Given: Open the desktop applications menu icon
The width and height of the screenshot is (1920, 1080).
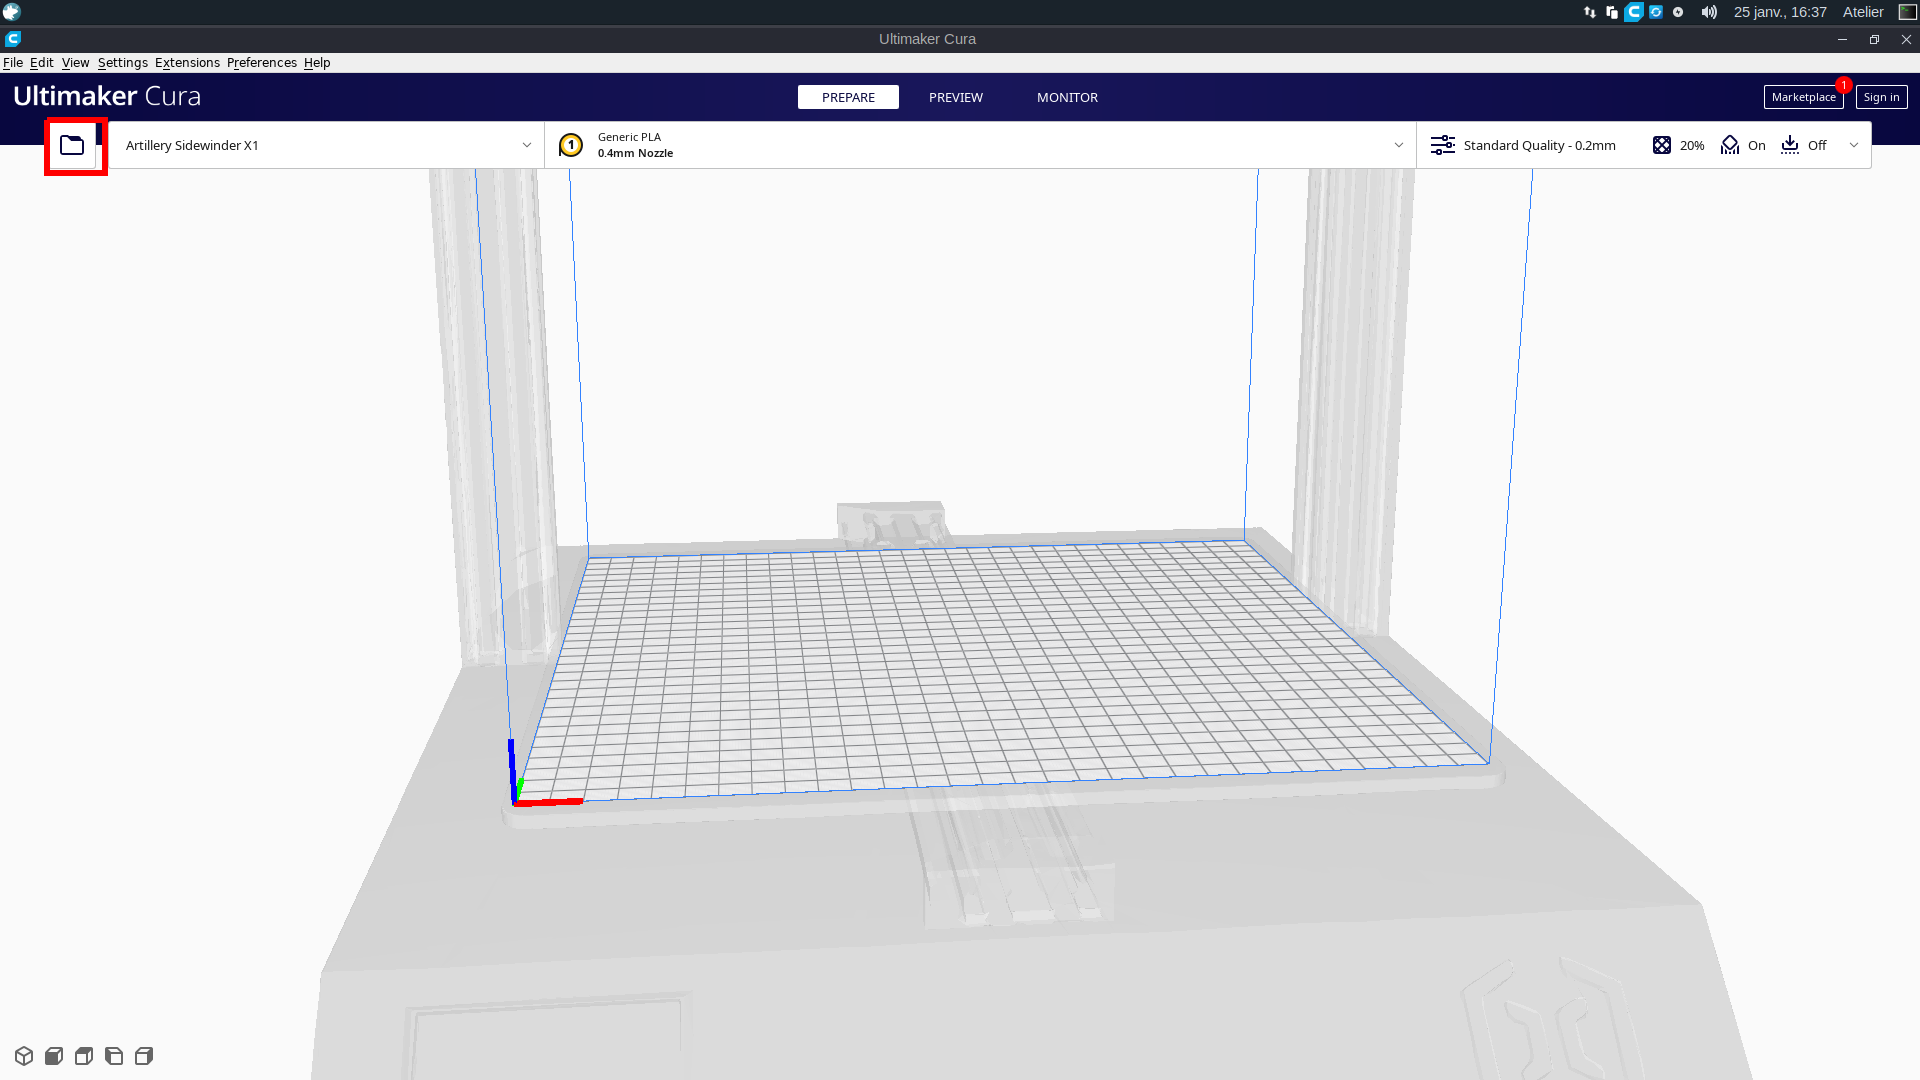Looking at the screenshot, I should pos(12,12).
